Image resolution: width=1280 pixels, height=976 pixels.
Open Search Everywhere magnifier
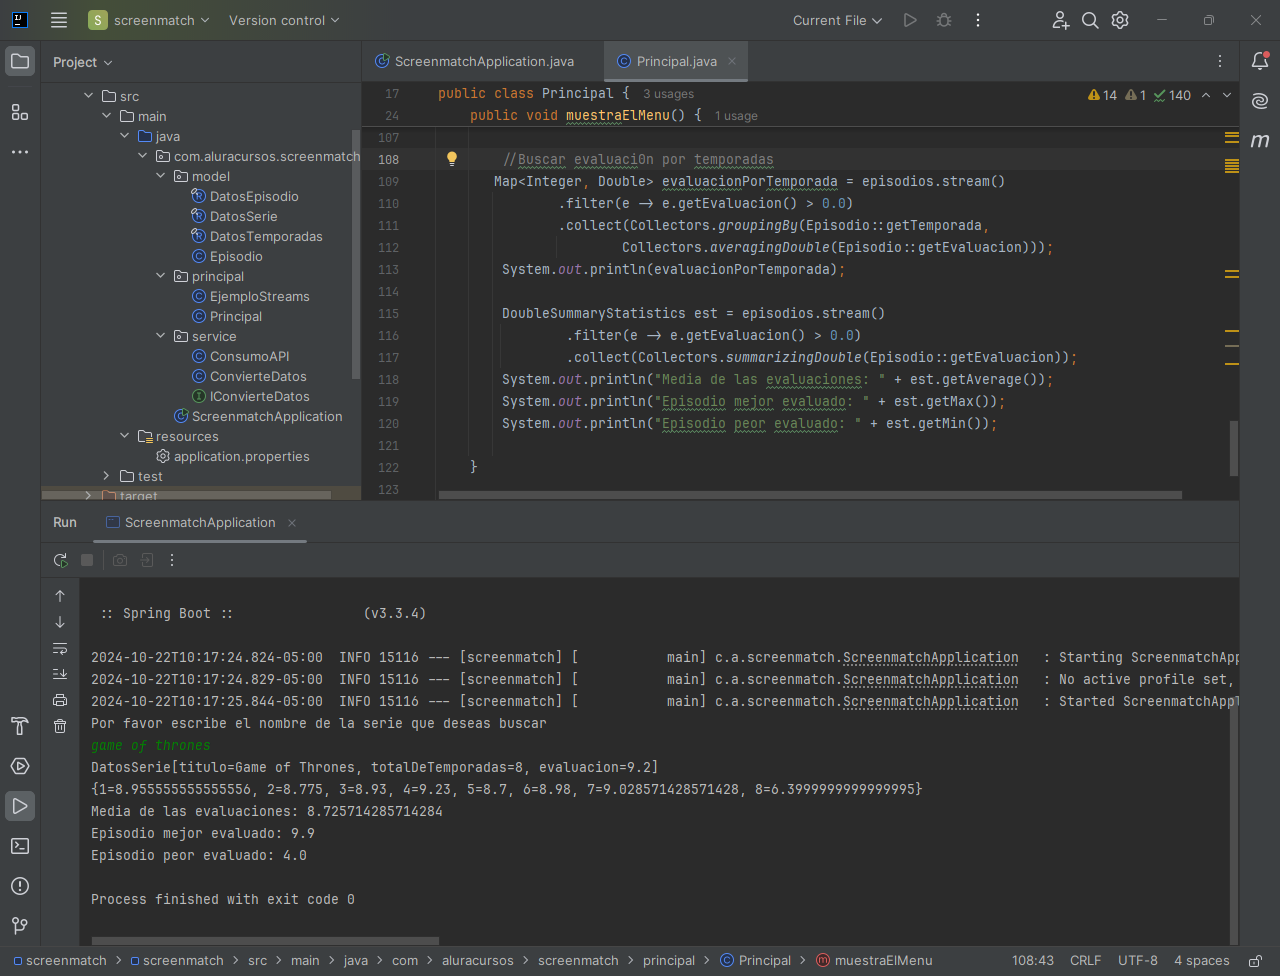click(x=1090, y=20)
